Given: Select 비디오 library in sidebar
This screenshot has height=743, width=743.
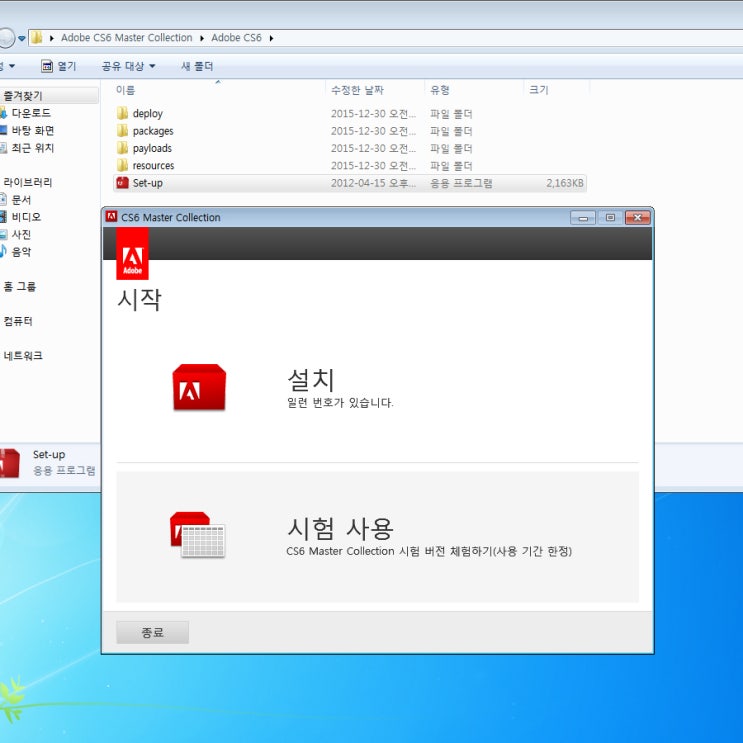Looking at the screenshot, I should (x=26, y=217).
